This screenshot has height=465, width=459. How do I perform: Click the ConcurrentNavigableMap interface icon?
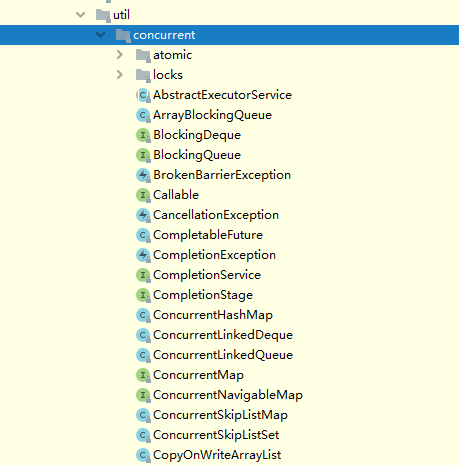143,395
